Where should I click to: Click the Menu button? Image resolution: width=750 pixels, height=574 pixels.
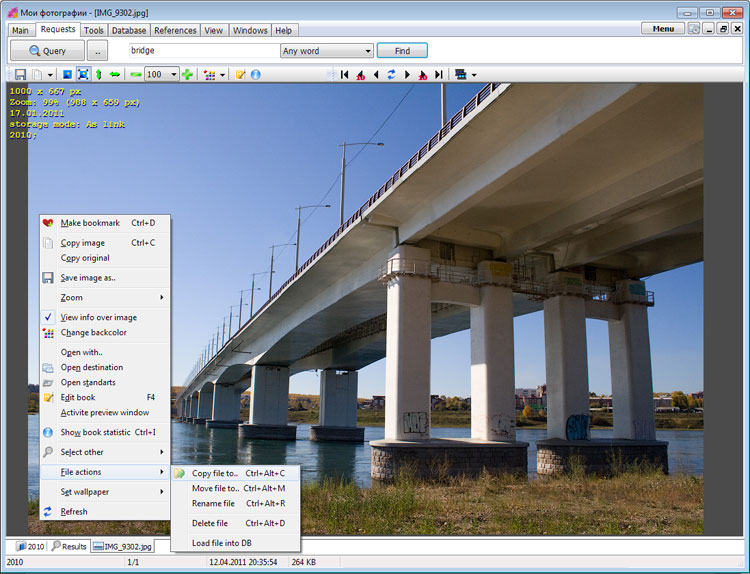click(x=663, y=29)
